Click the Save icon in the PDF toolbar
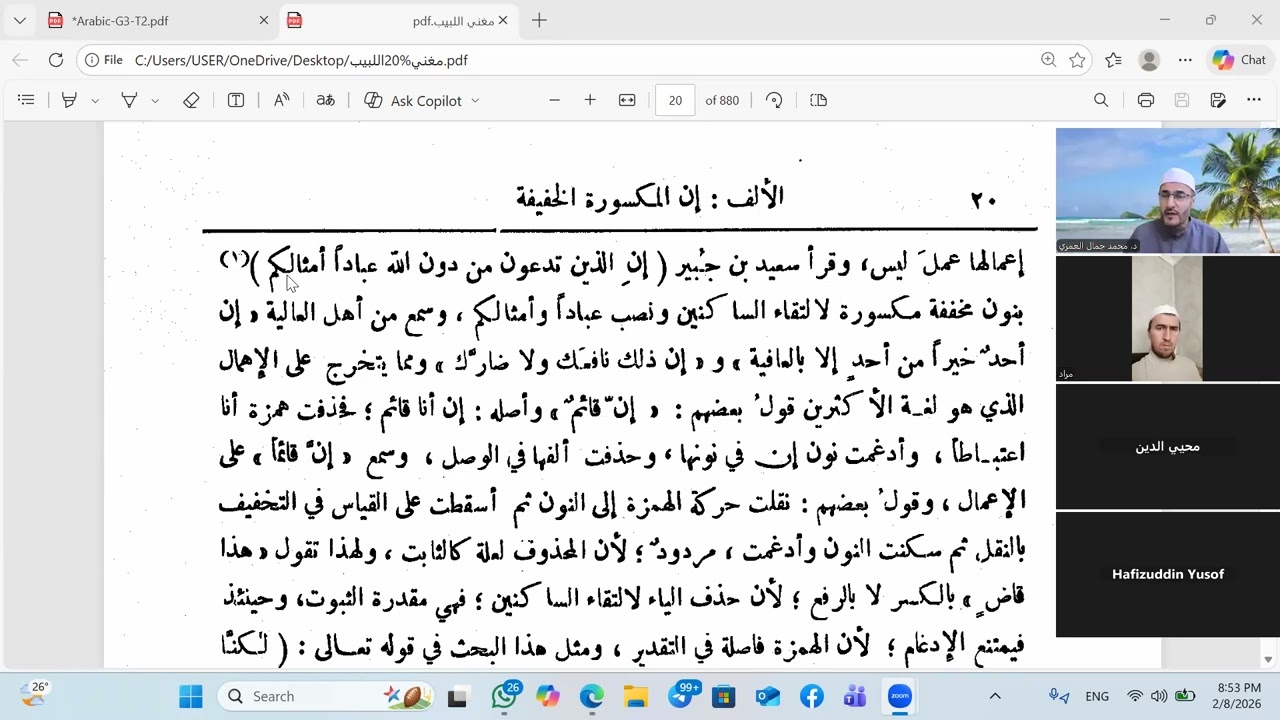The image size is (1280, 720). tap(1182, 100)
